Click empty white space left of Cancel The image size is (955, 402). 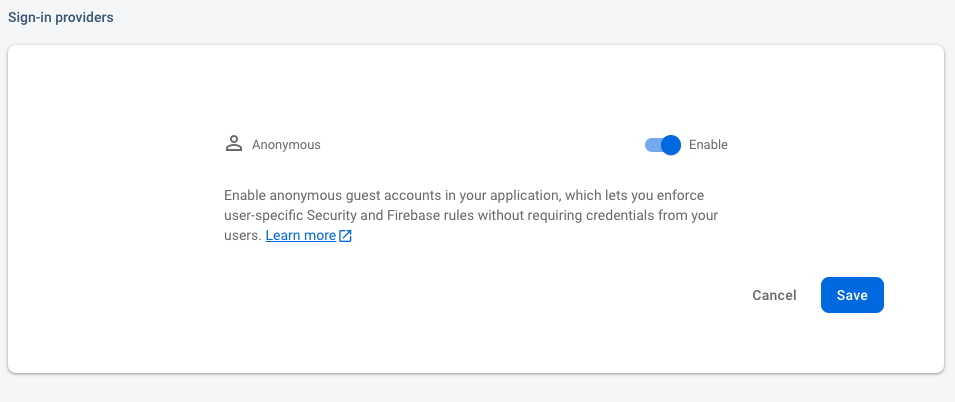click(500, 295)
